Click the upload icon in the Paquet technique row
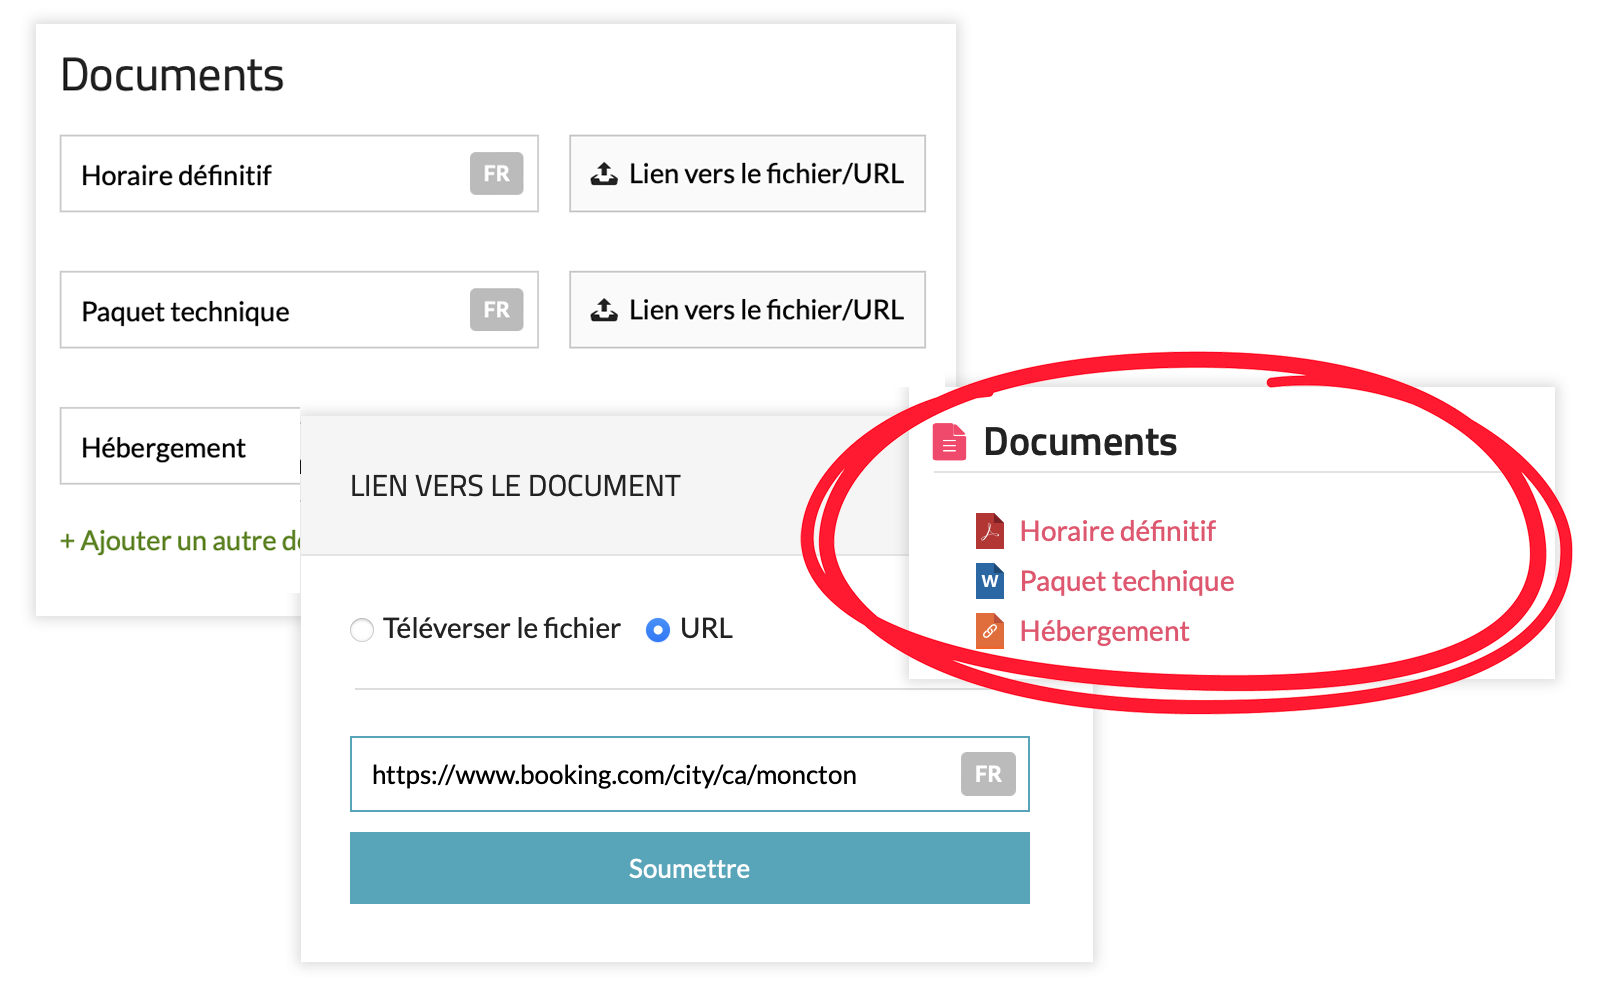The width and height of the screenshot is (1600, 1000). click(604, 310)
